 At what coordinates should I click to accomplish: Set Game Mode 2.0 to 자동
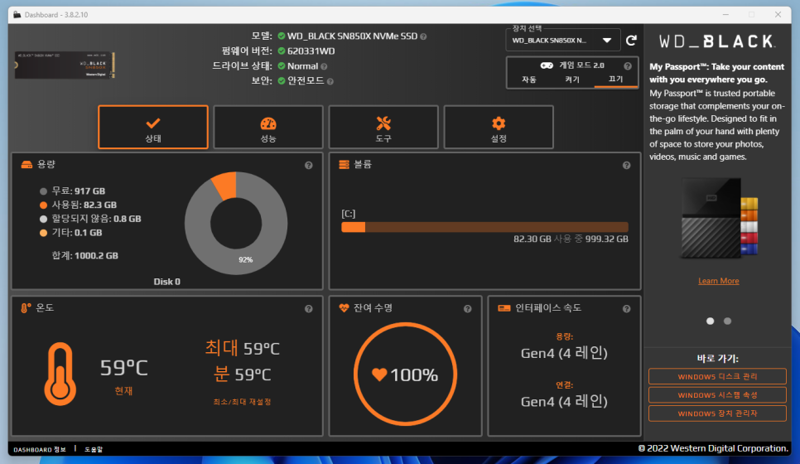pyautogui.click(x=529, y=80)
